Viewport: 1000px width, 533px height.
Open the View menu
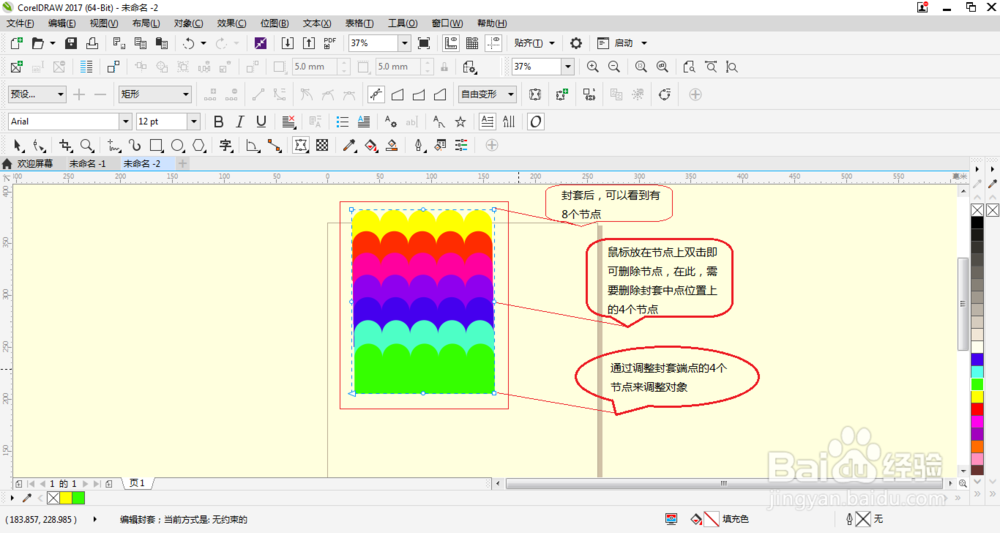pos(103,24)
